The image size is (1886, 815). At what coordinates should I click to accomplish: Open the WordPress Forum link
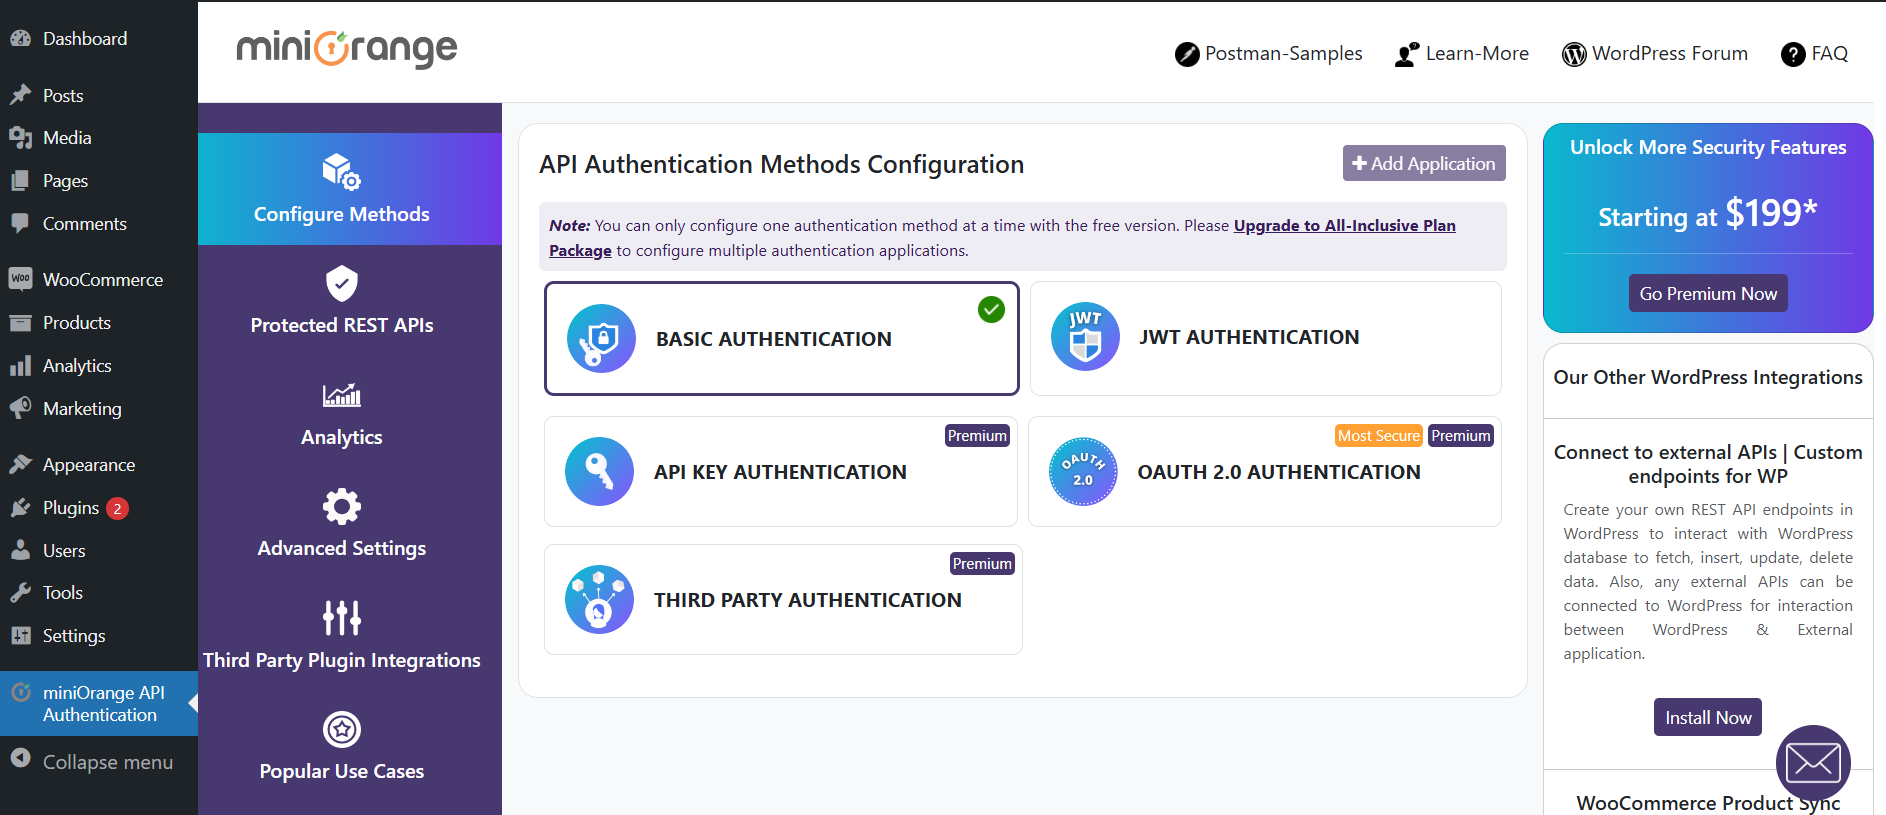point(1655,54)
